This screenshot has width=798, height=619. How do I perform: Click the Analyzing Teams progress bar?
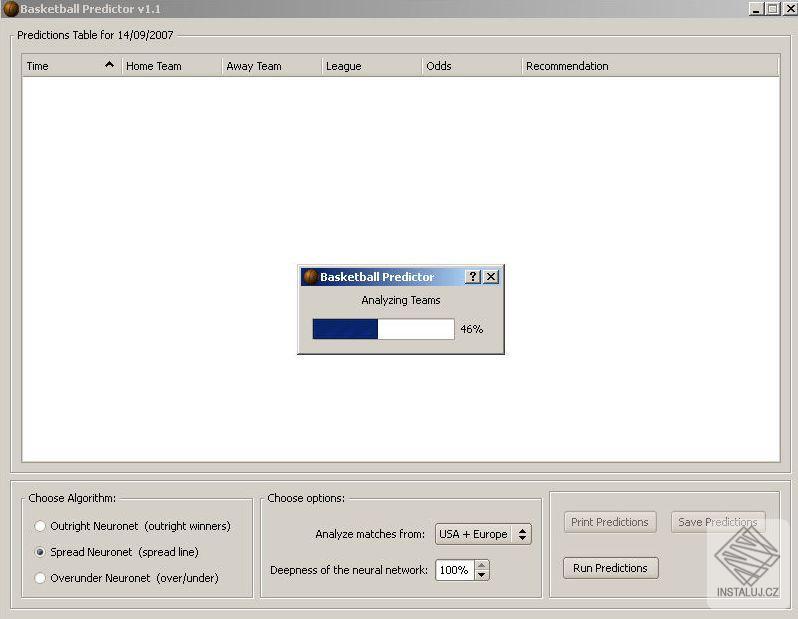[383, 329]
